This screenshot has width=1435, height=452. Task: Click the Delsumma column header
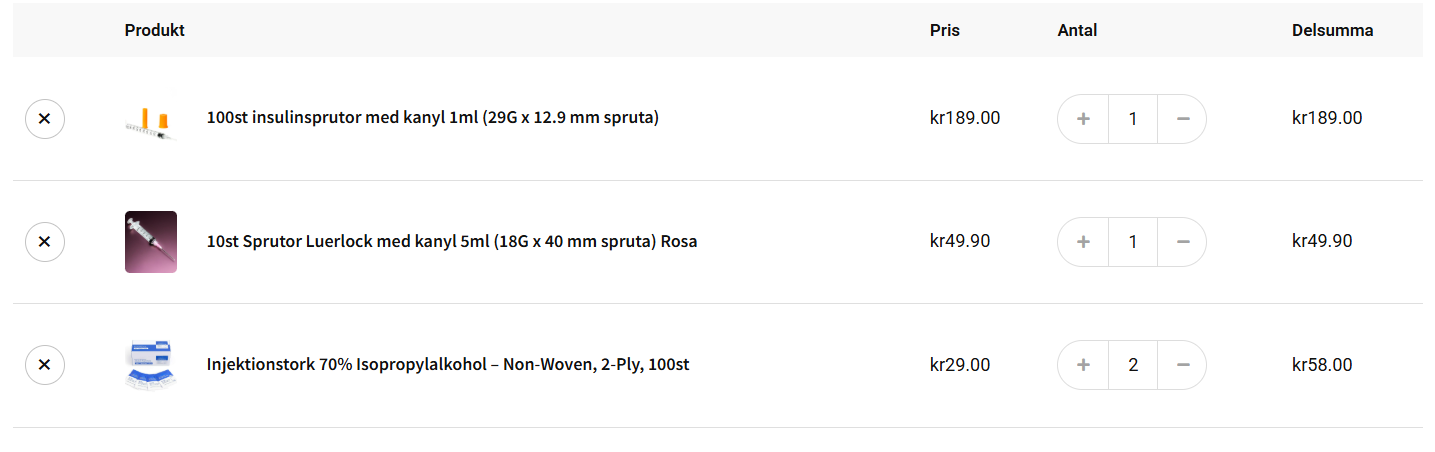[1332, 30]
